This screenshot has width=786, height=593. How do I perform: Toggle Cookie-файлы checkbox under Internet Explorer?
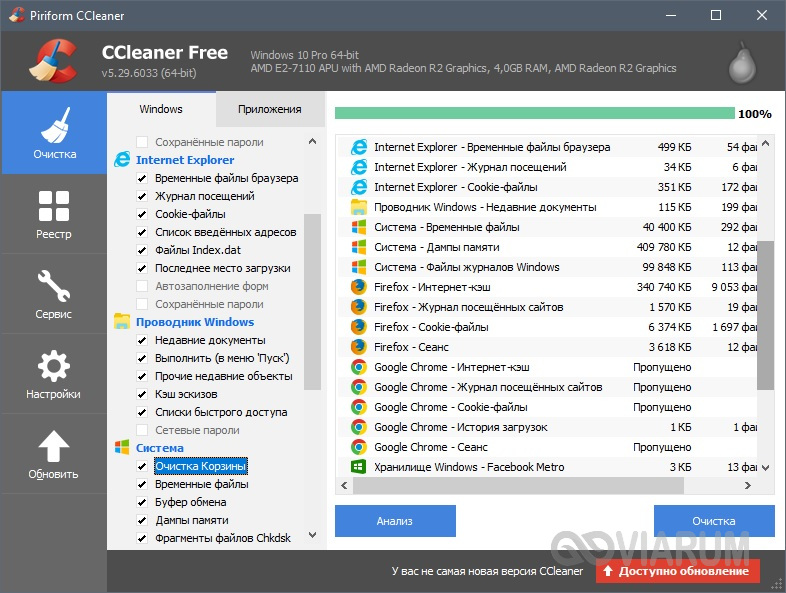(142, 214)
